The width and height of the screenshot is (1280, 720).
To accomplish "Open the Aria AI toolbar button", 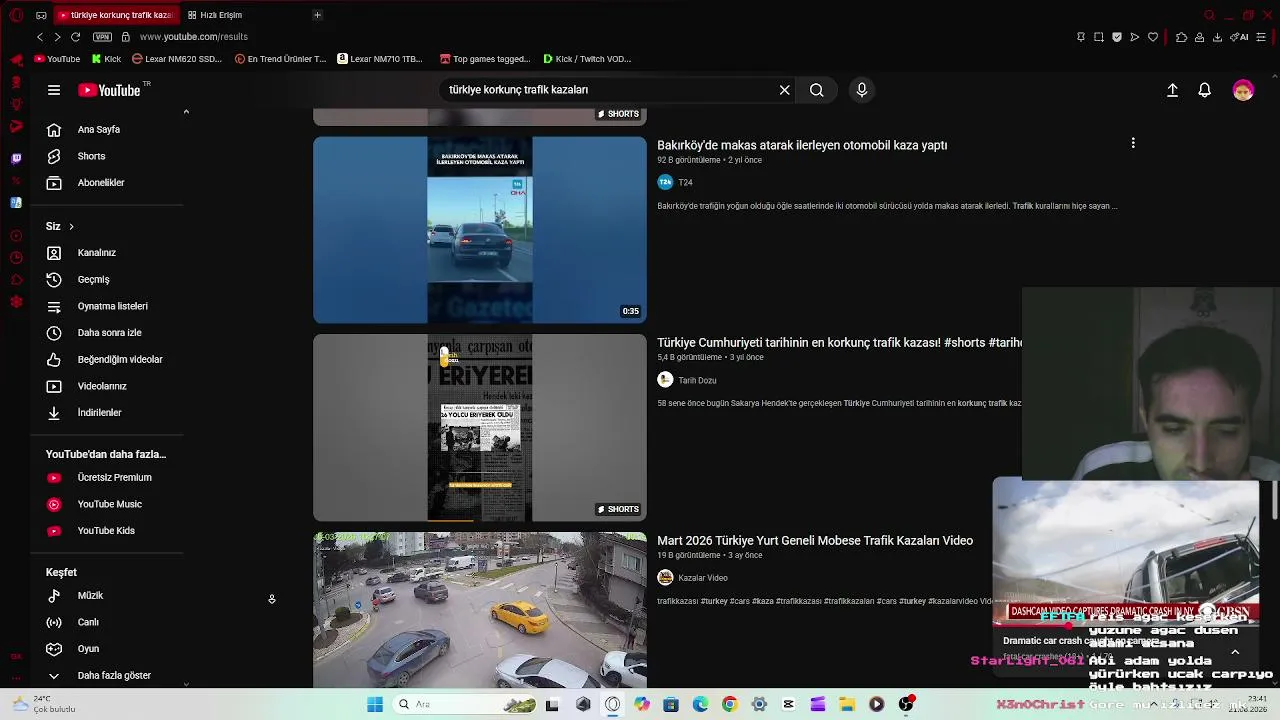I will (1239, 37).
